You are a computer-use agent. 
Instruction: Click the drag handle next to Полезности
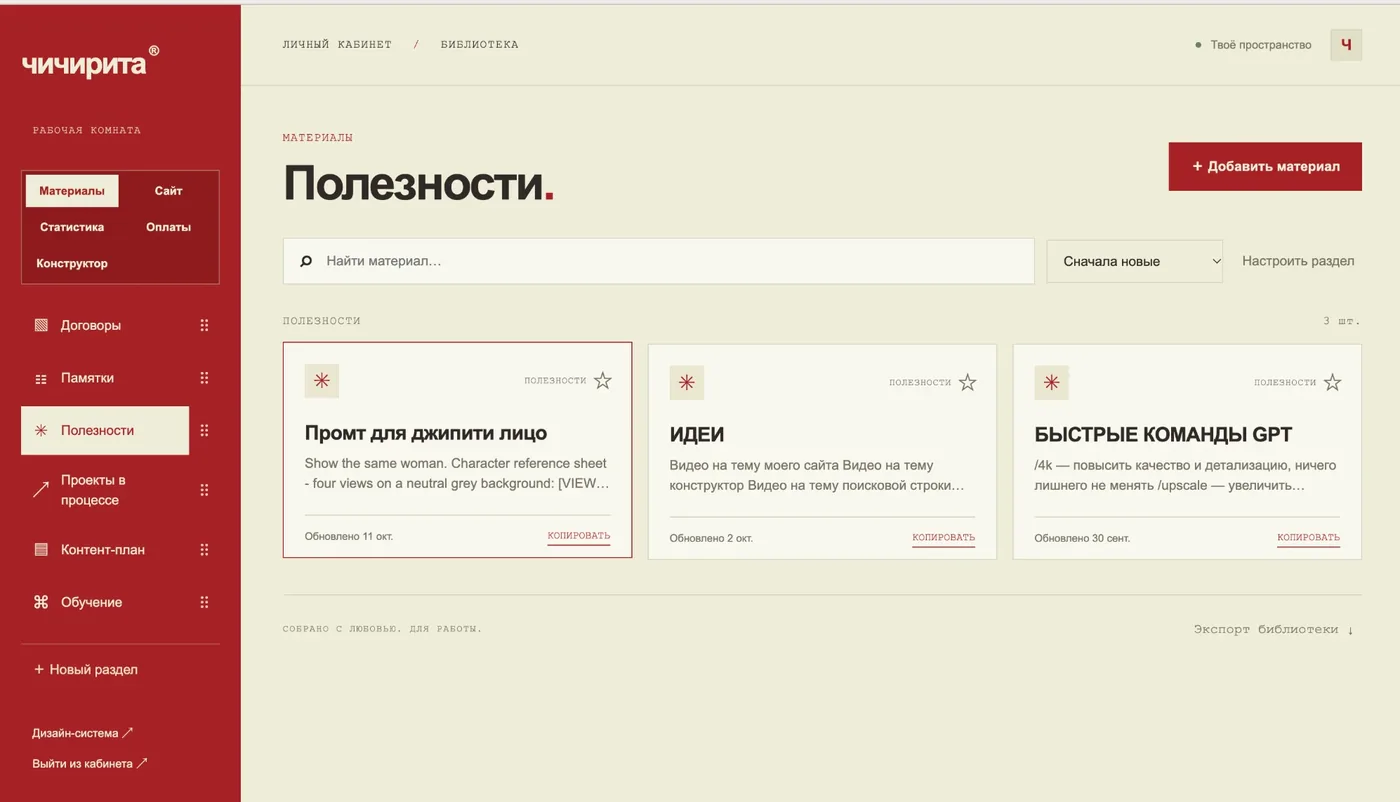coord(204,430)
